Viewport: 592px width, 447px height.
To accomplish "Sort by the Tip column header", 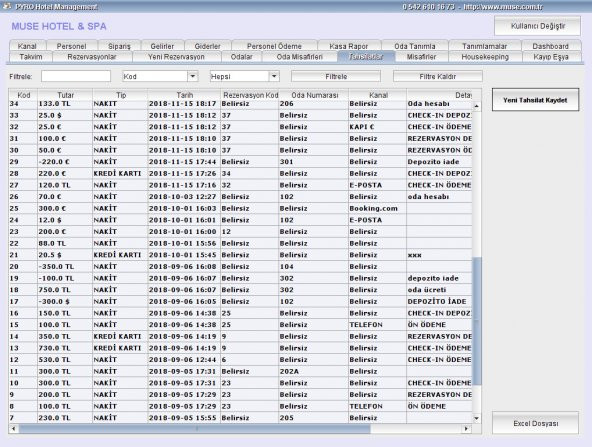I will (120, 95).
